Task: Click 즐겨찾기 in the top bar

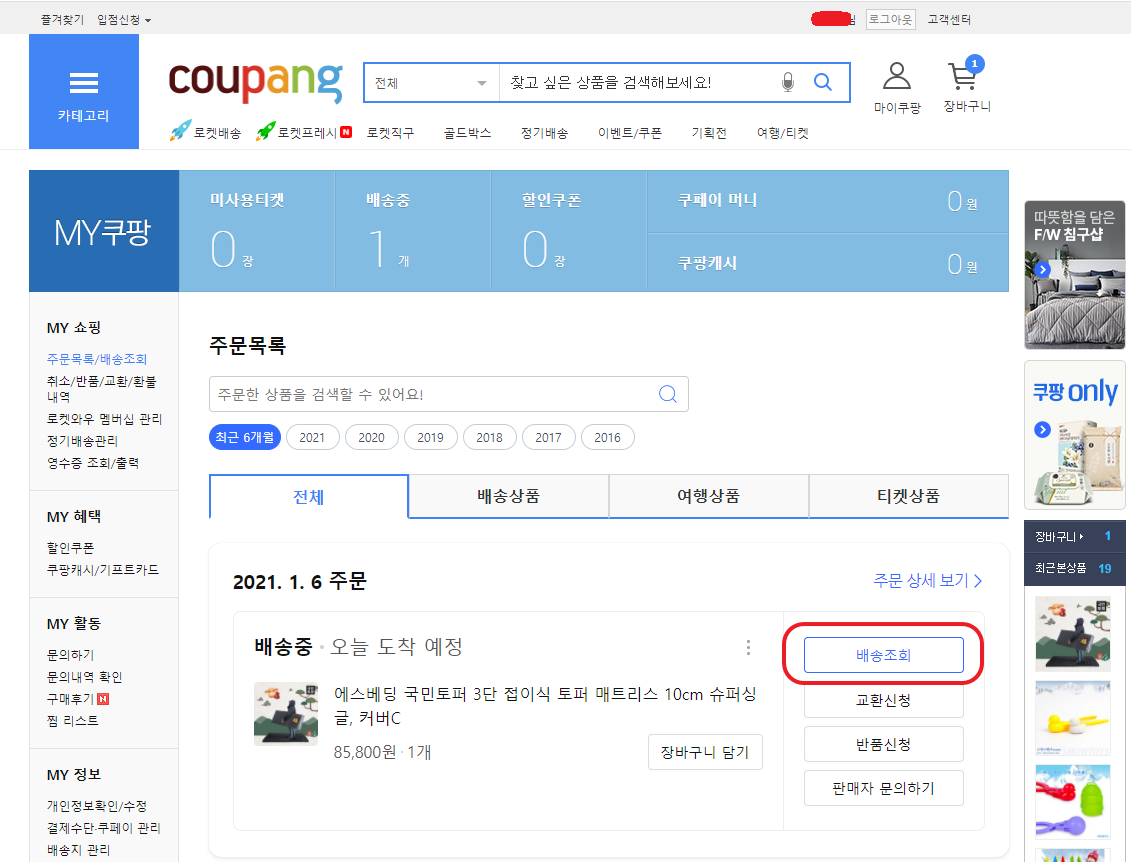Action: pos(62,19)
